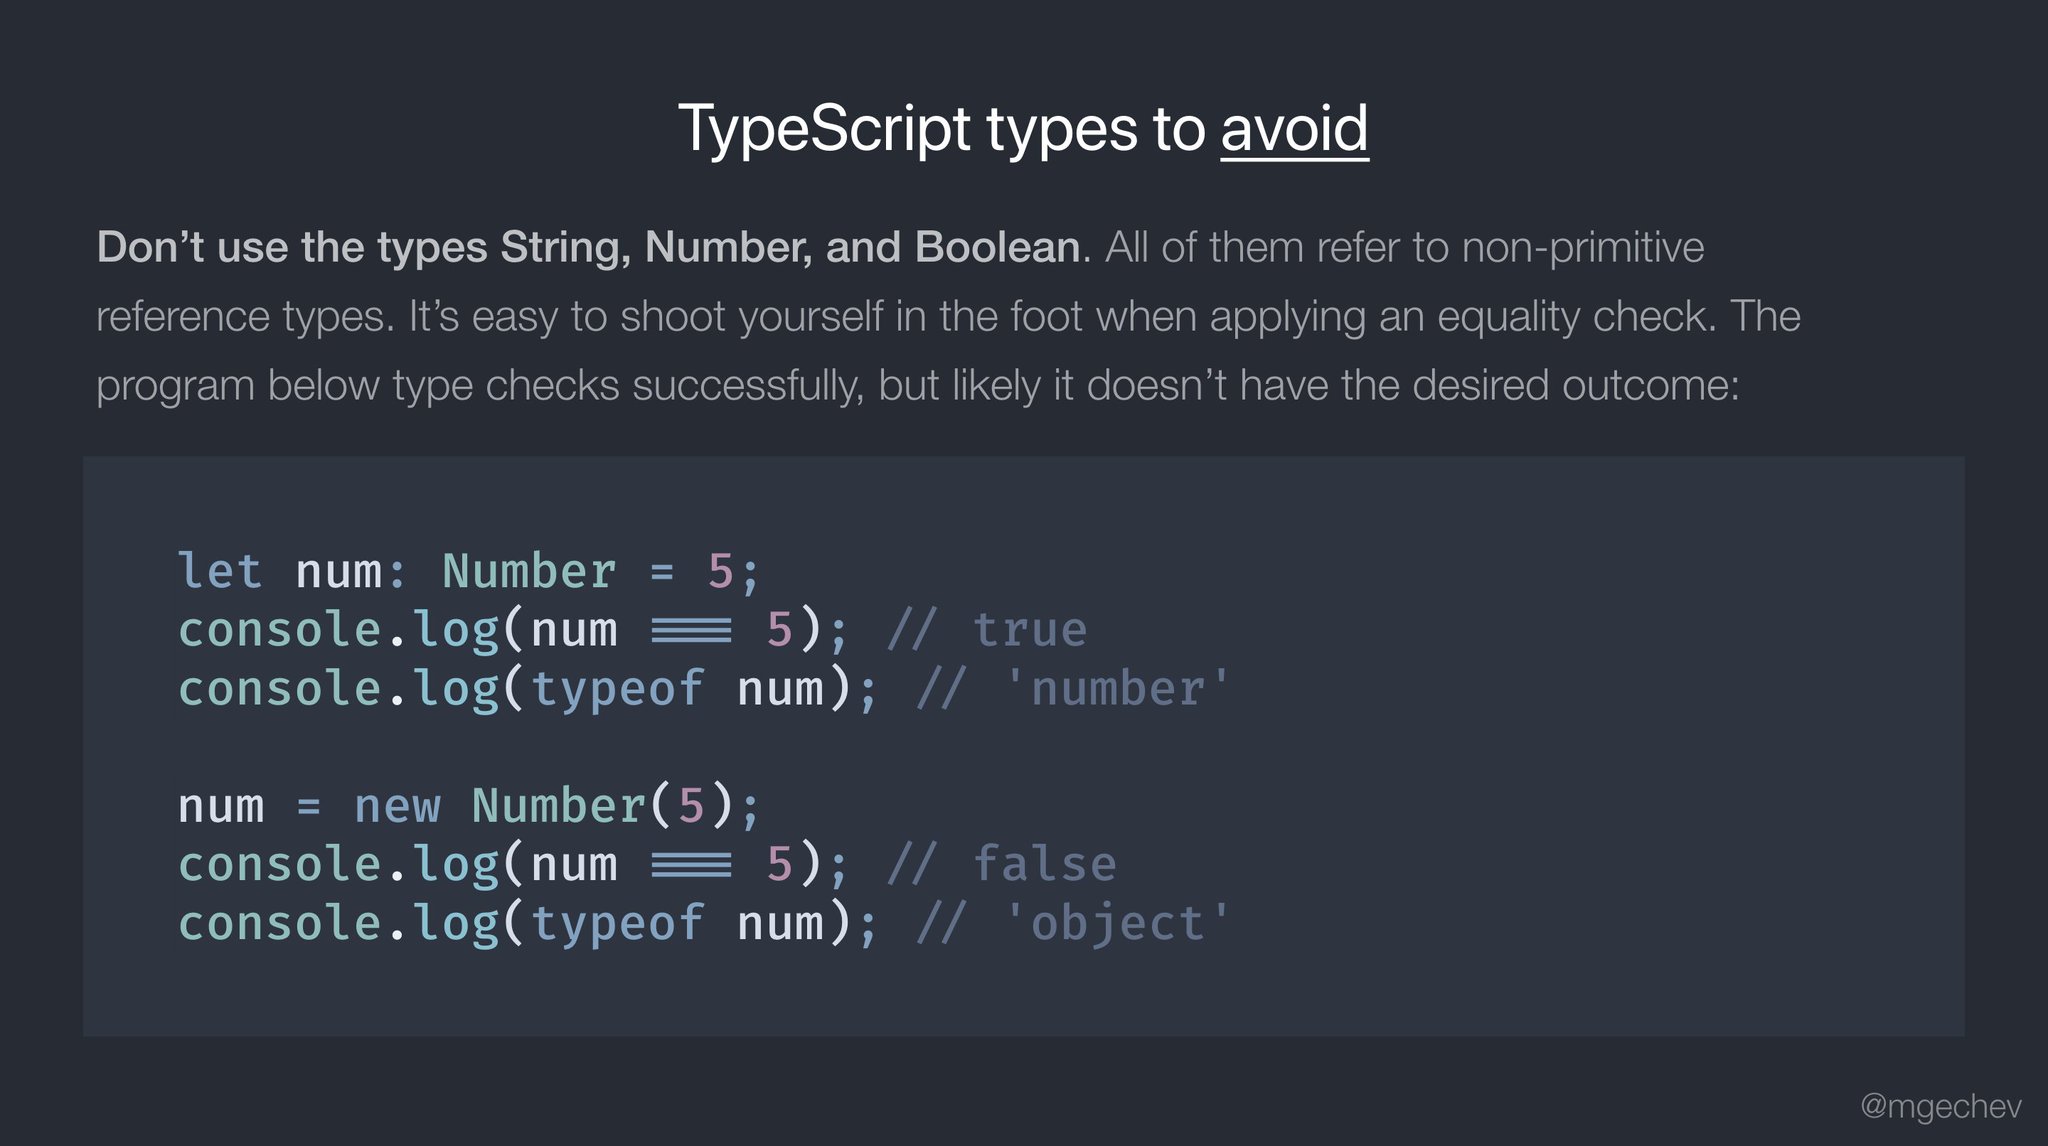Screen dimensions: 2048x1146
Task: Click the phrase 'desired outcome:' in paragraph
Action: pyautogui.click(x=1576, y=385)
